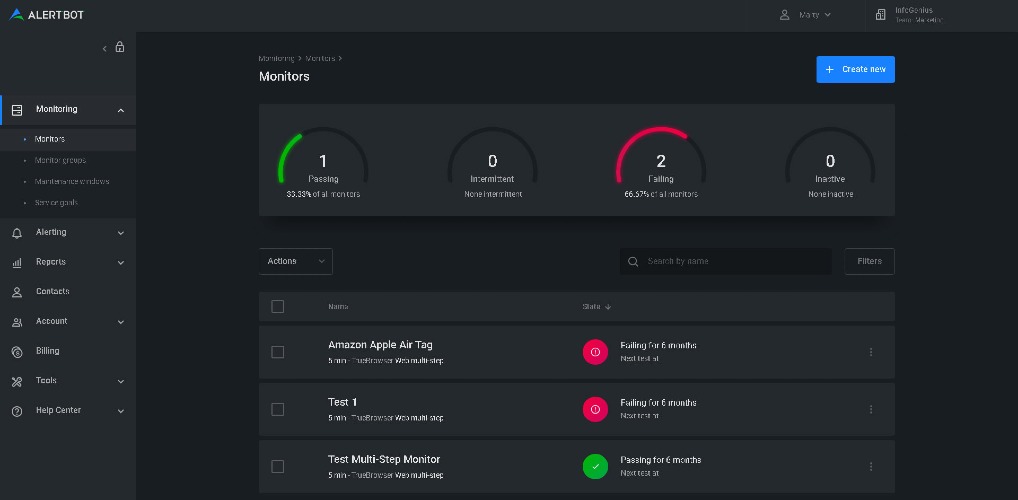Click the AlertBot logo

(x=50, y=15)
